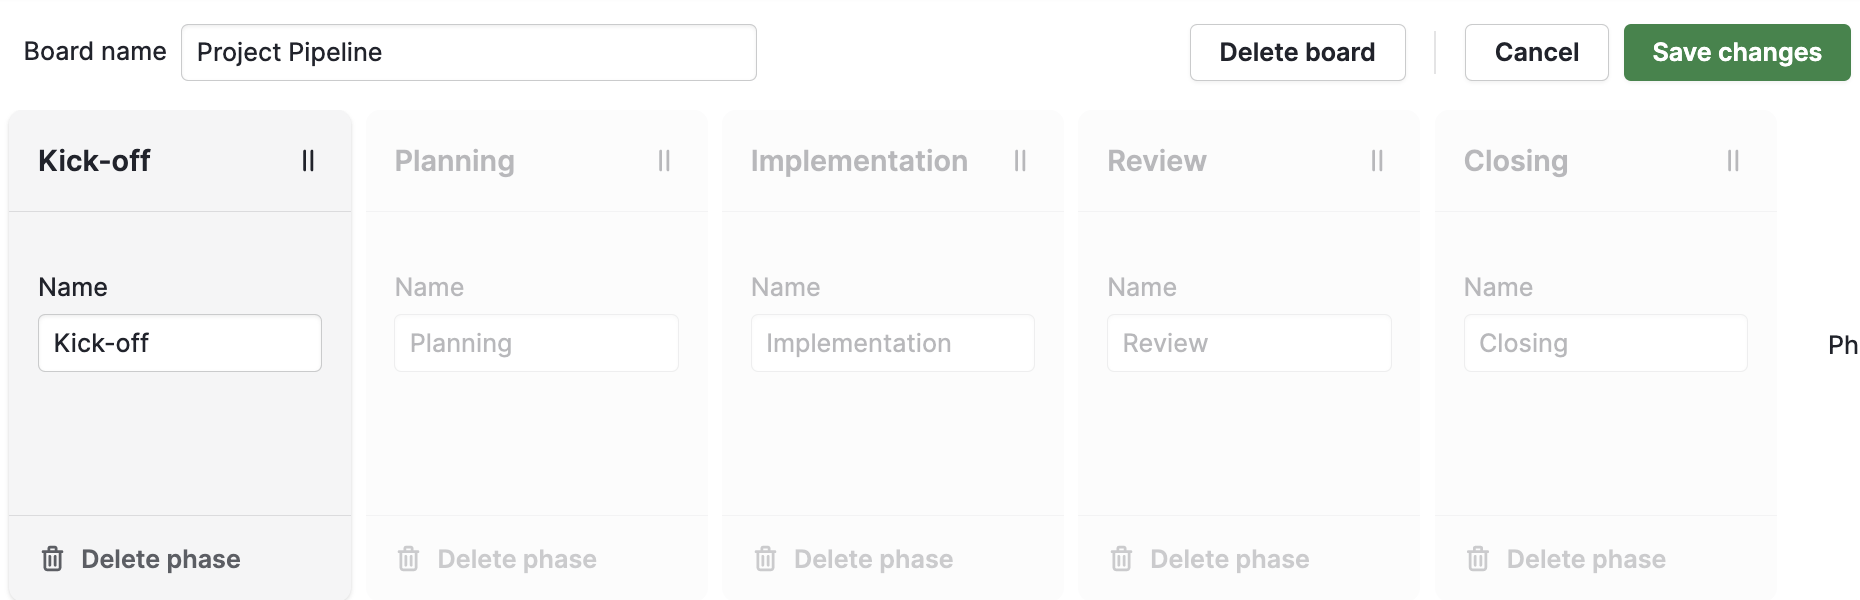Click the trash icon under Closing column

(x=1477, y=559)
